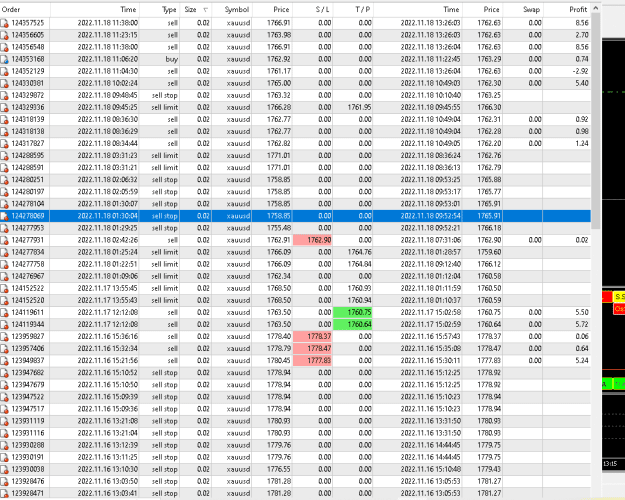
Task: Click the order icon for order 123947682
Action: tap(4, 373)
